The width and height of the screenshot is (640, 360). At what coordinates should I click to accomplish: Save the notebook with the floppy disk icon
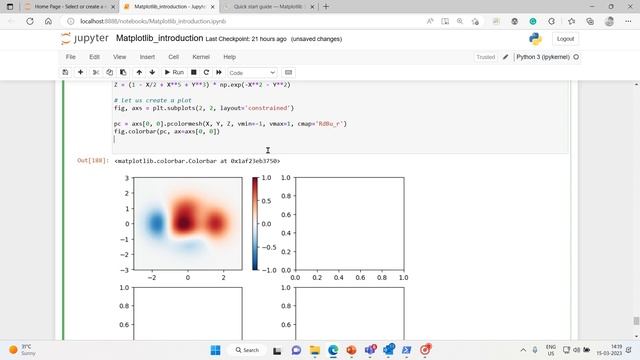click(x=65, y=72)
